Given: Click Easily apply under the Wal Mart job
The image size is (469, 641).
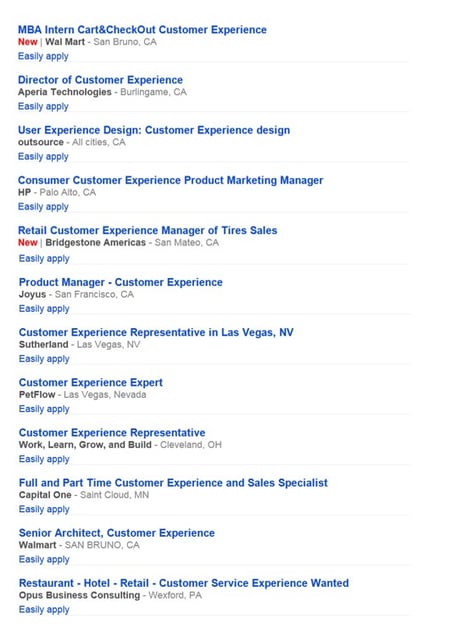Looking at the screenshot, I should [43, 56].
